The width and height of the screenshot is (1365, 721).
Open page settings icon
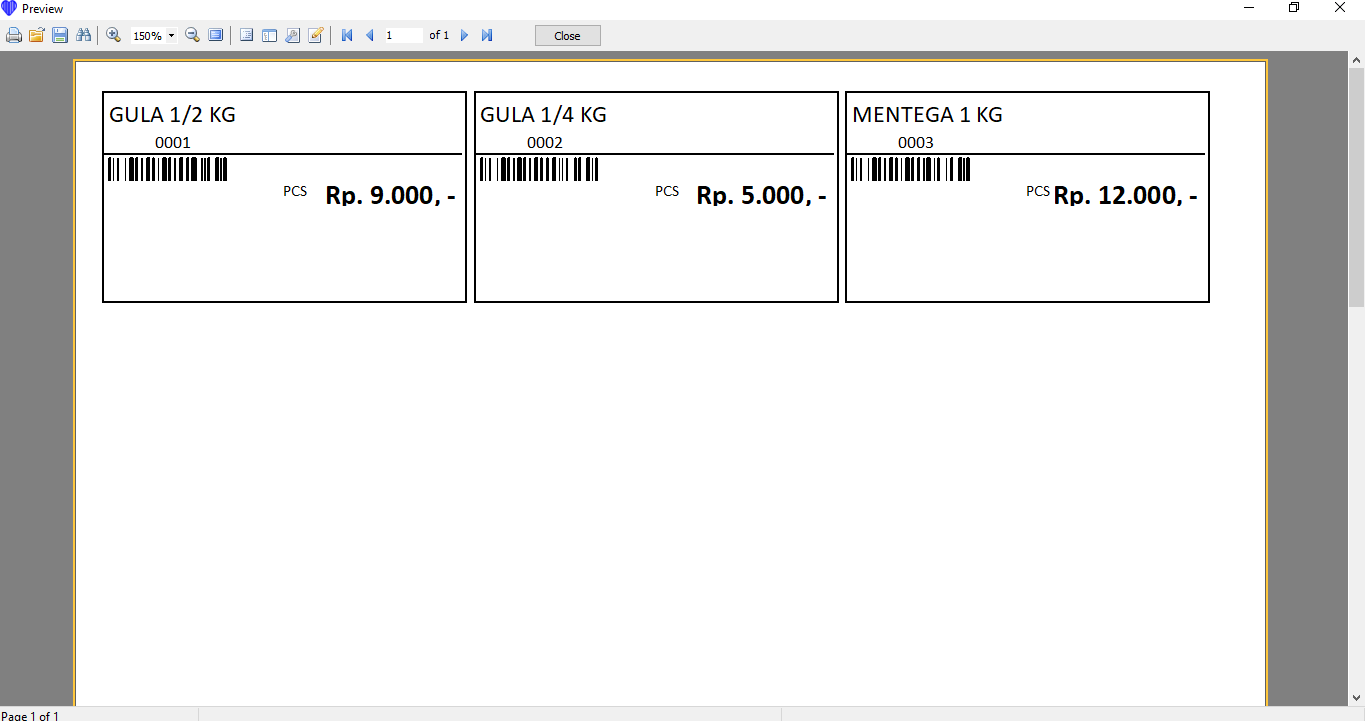292,35
